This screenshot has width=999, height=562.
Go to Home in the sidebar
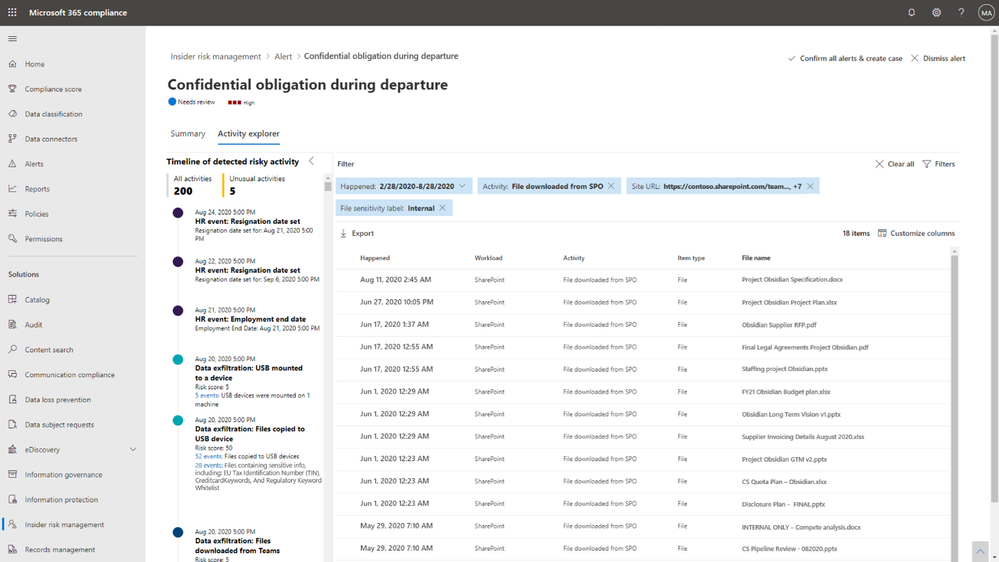tap(34, 64)
